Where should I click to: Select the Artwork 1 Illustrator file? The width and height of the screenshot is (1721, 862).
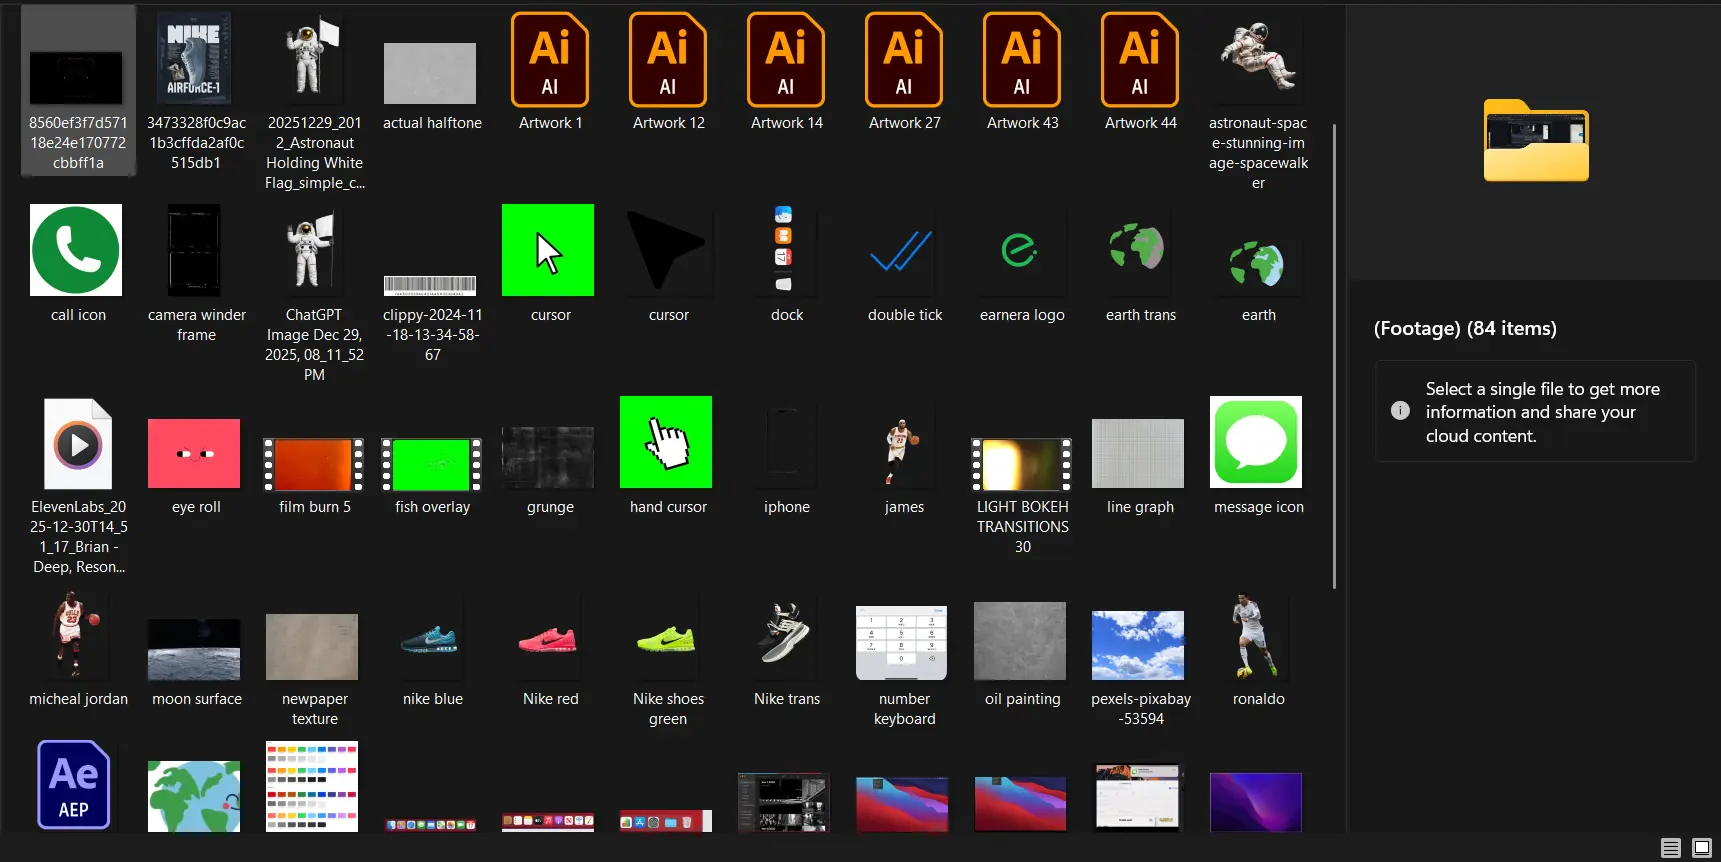(x=549, y=61)
